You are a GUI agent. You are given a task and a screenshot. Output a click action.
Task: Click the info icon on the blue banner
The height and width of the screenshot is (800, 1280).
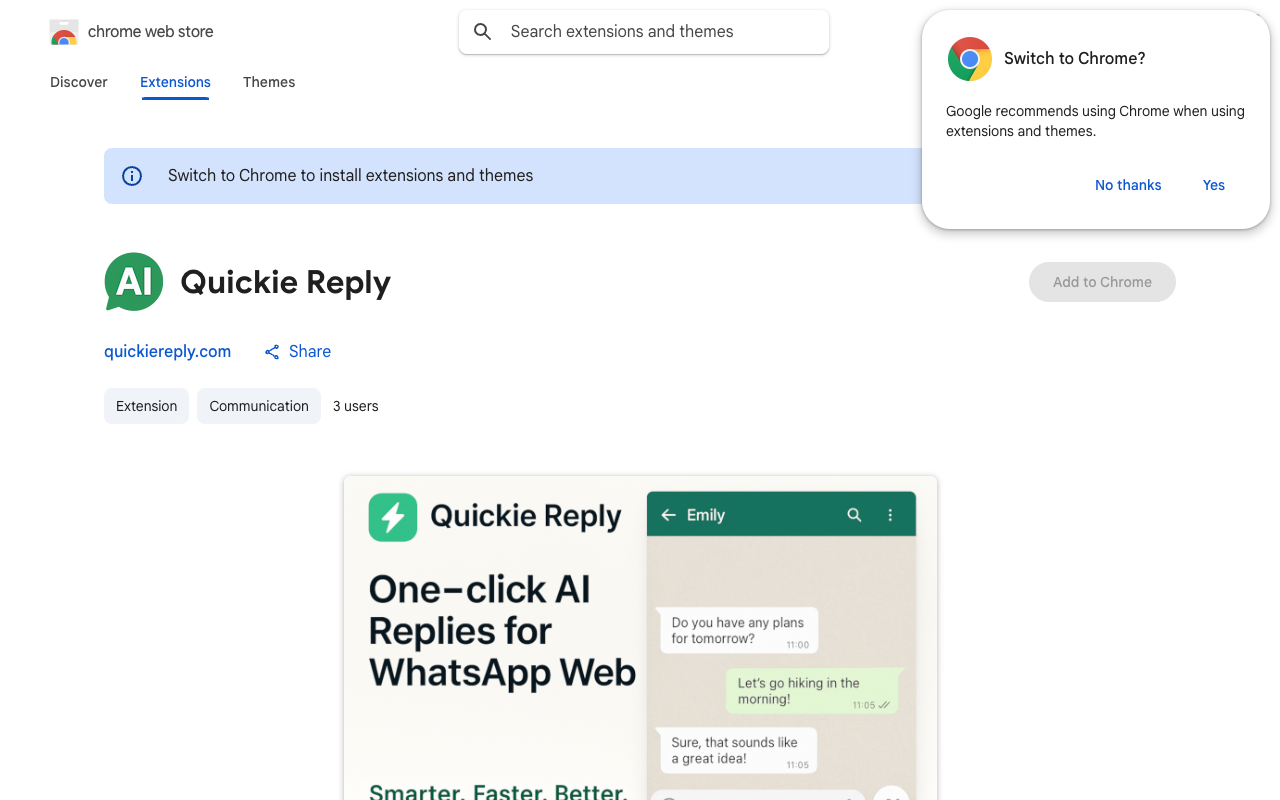(x=131, y=175)
